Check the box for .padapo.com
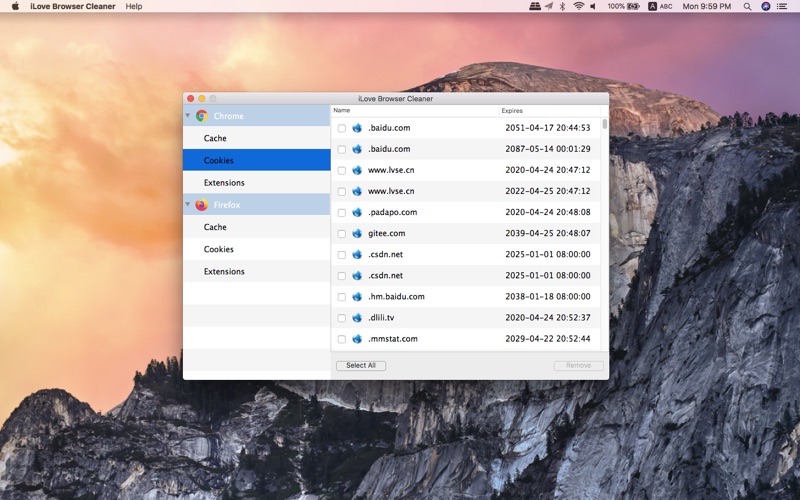 tap(342, 213)
